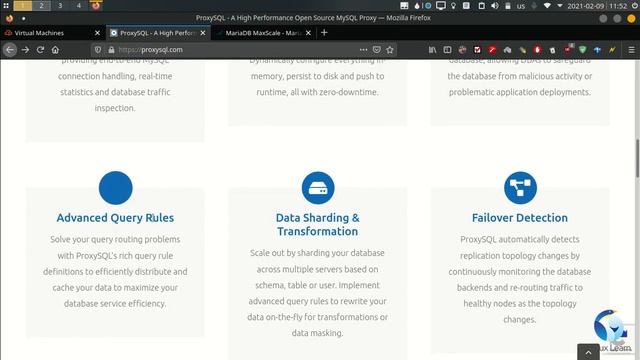Viewport: 640px width, 360px height.
Task: Click the lightbulb tray icon
Action: tap(453, 6)
